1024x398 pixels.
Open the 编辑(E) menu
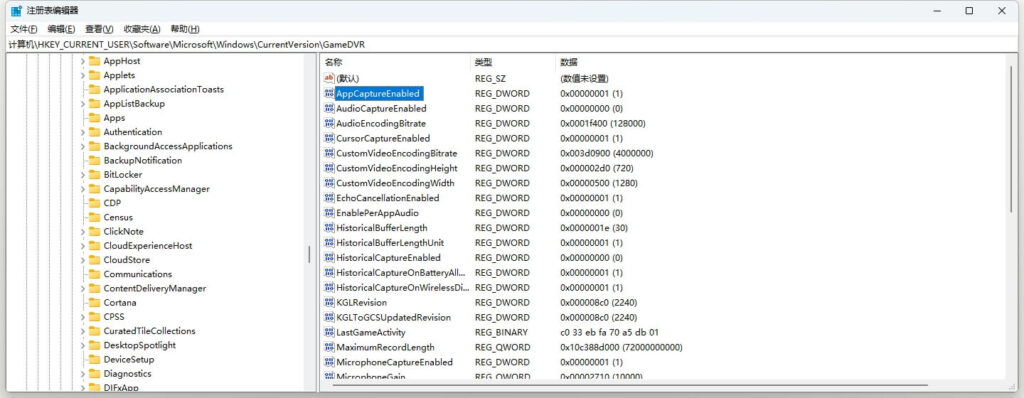(61, 29)
